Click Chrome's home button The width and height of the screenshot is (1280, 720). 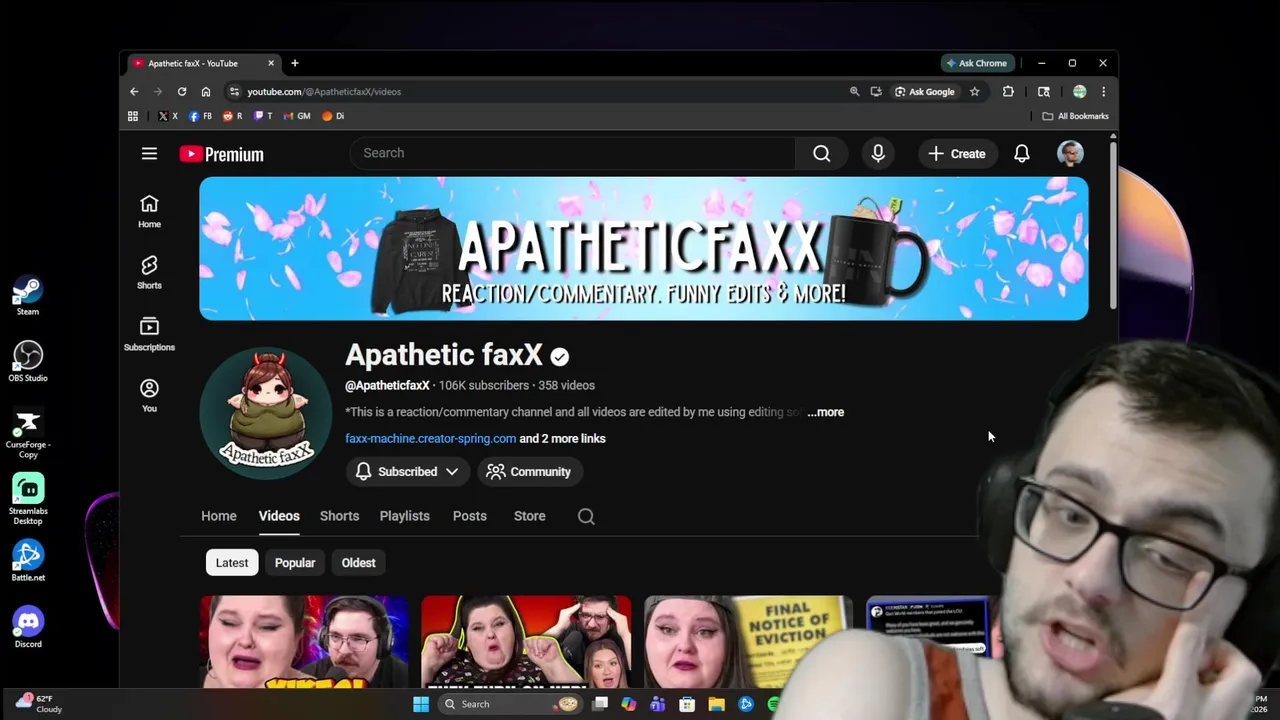206,91
